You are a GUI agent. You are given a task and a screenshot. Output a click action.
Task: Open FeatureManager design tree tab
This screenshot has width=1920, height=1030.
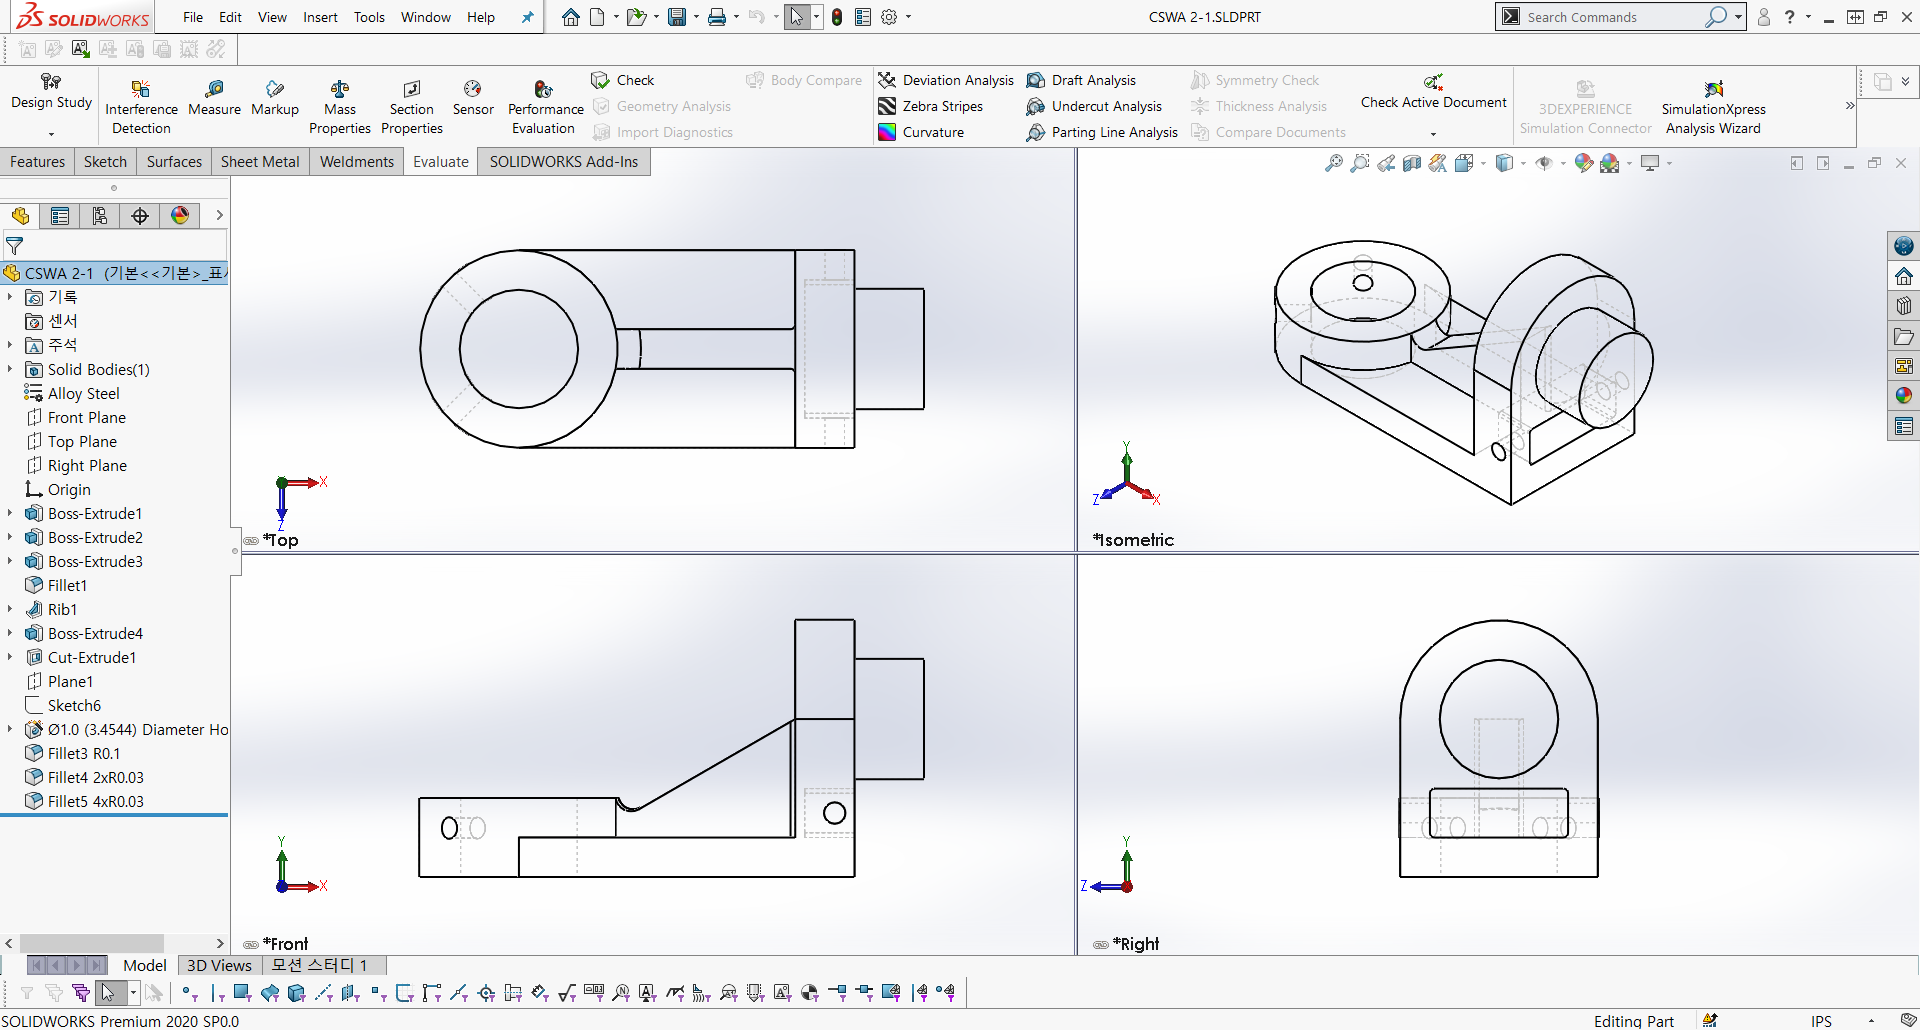(x=20, y=216)
